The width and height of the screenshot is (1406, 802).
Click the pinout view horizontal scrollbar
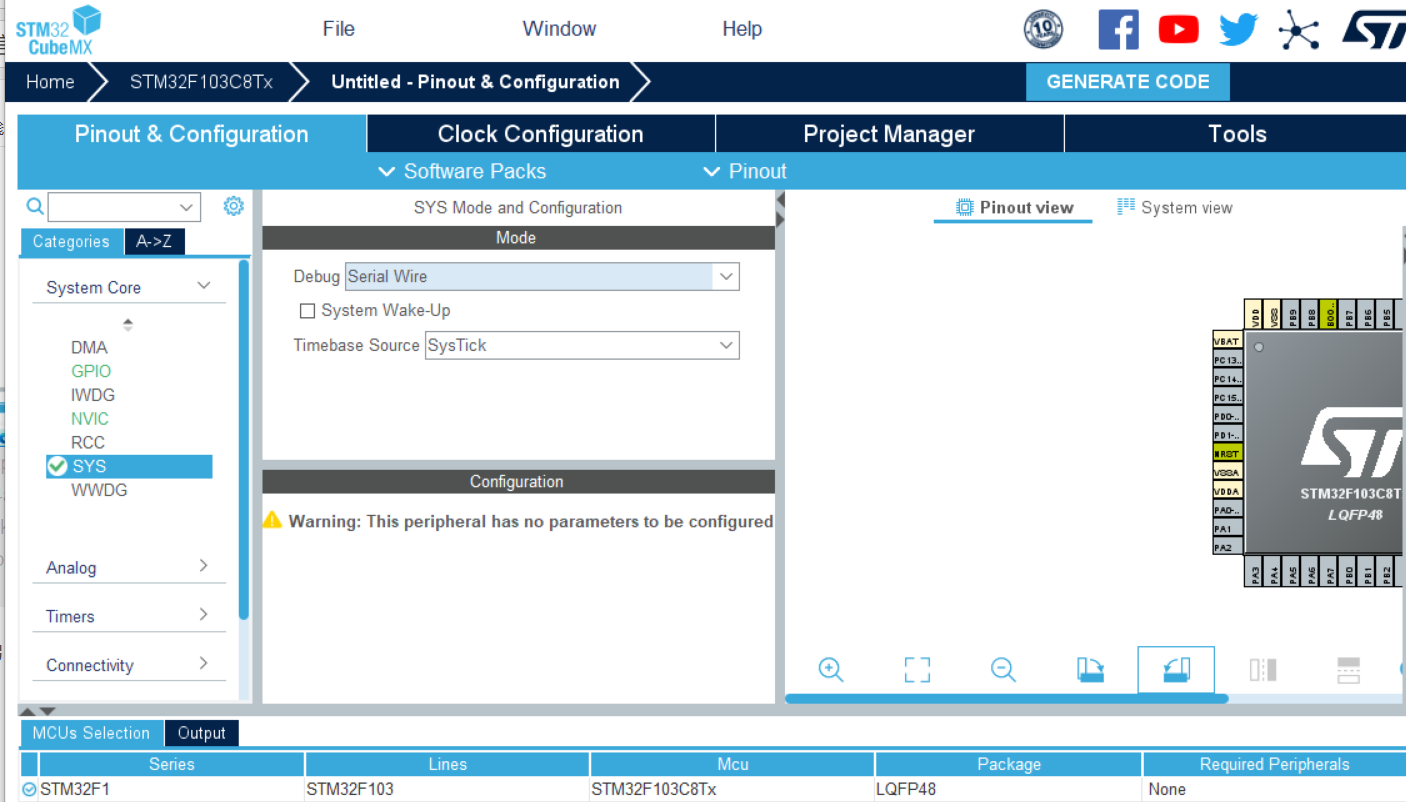click(x=1006, y=698)
